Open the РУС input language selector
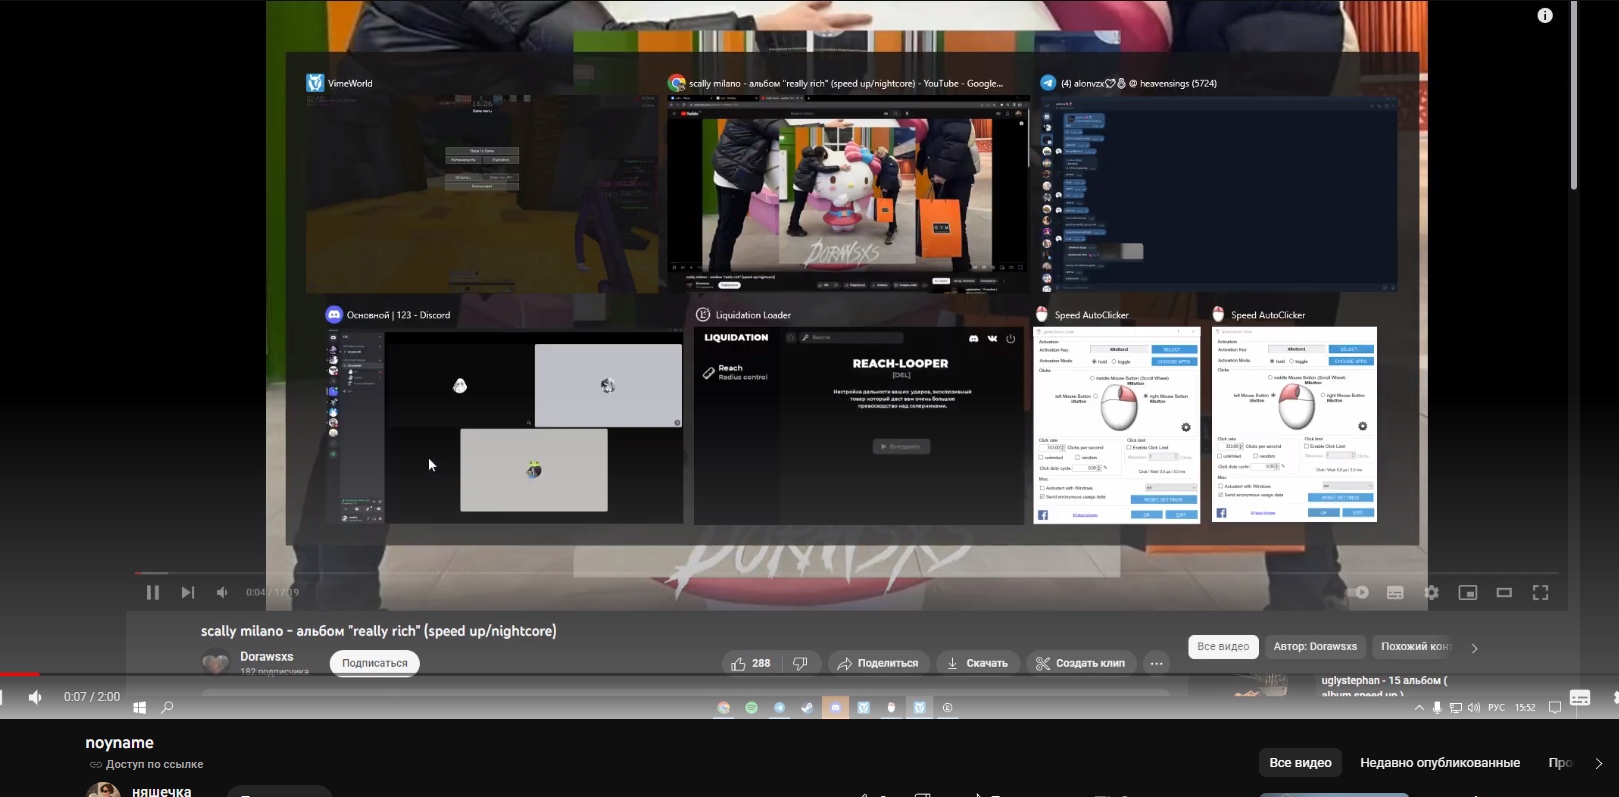 1496,708
